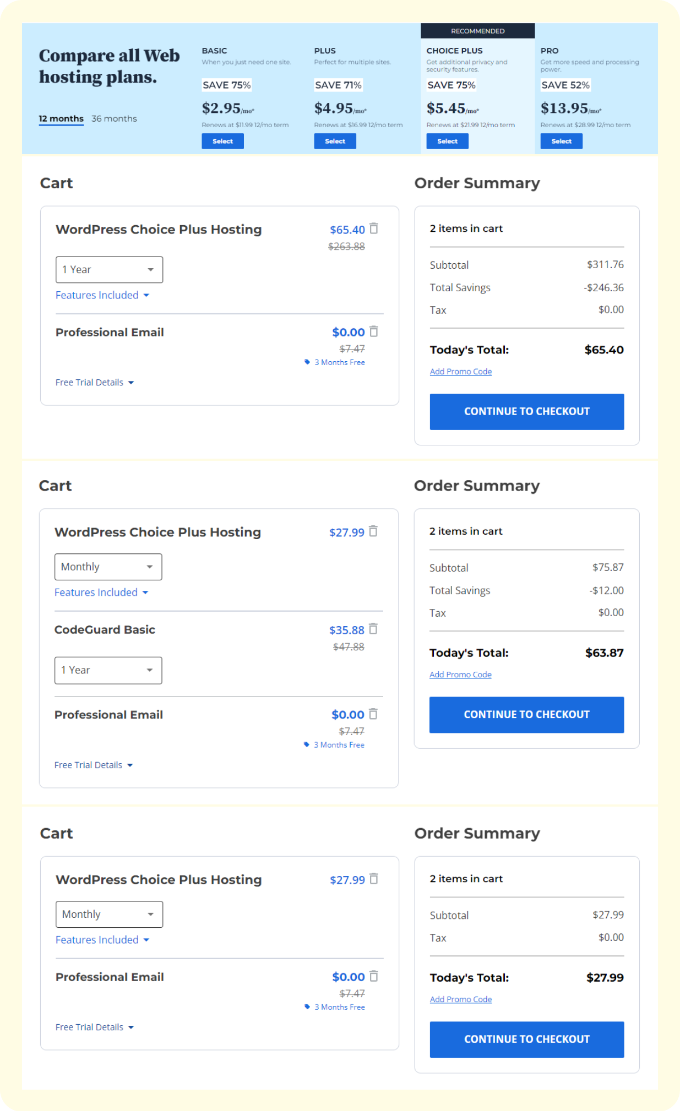The width and height of the screenshot is (680, 1111).
Task: Click Continue to Checkout for the $27.99 total
Action: pyautogui.click(x=527, y=1039)
